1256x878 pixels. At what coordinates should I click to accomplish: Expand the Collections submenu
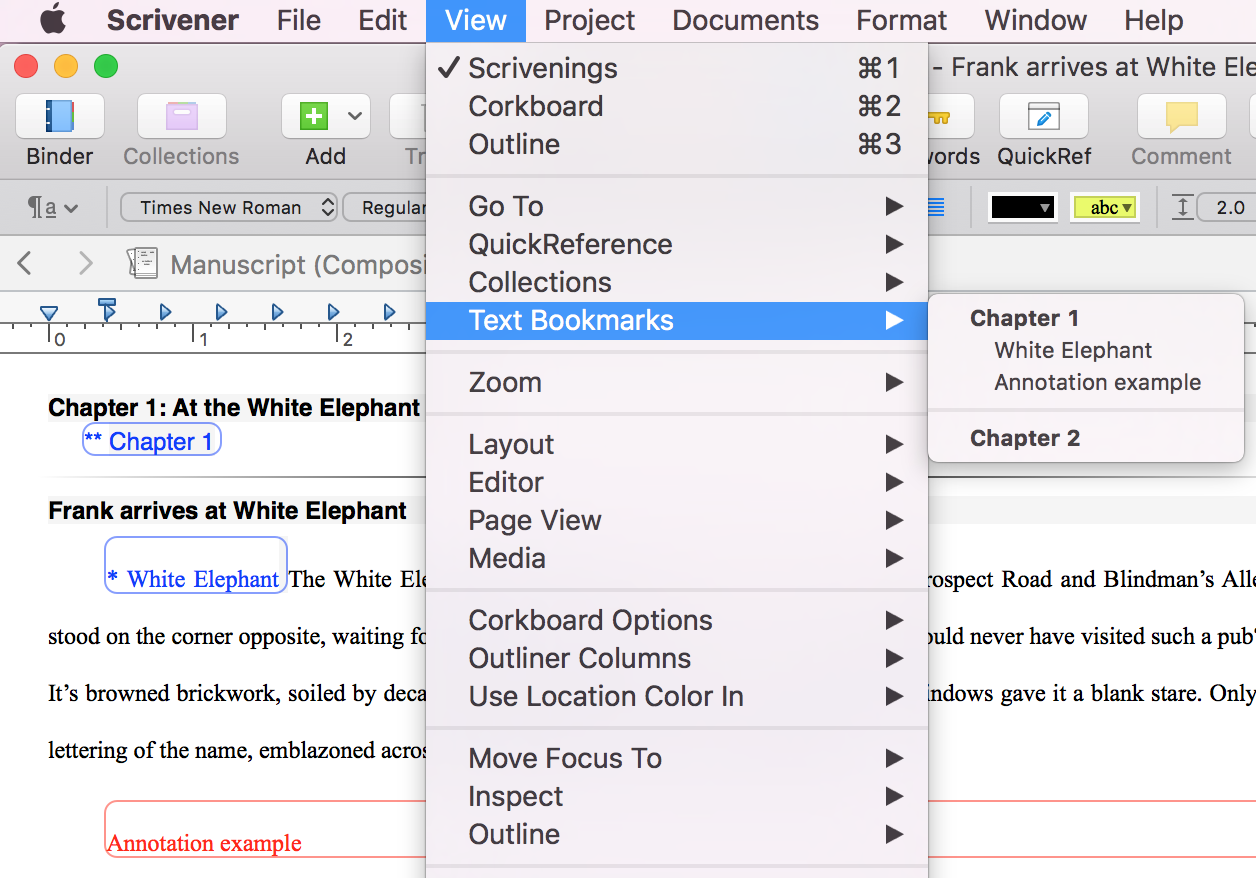[x=677, y=282]
